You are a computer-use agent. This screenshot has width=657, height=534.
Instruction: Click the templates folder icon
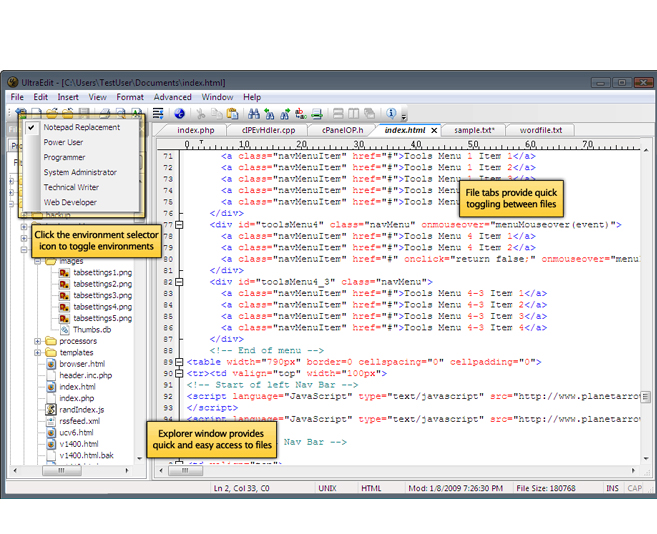tap(51, 352)
